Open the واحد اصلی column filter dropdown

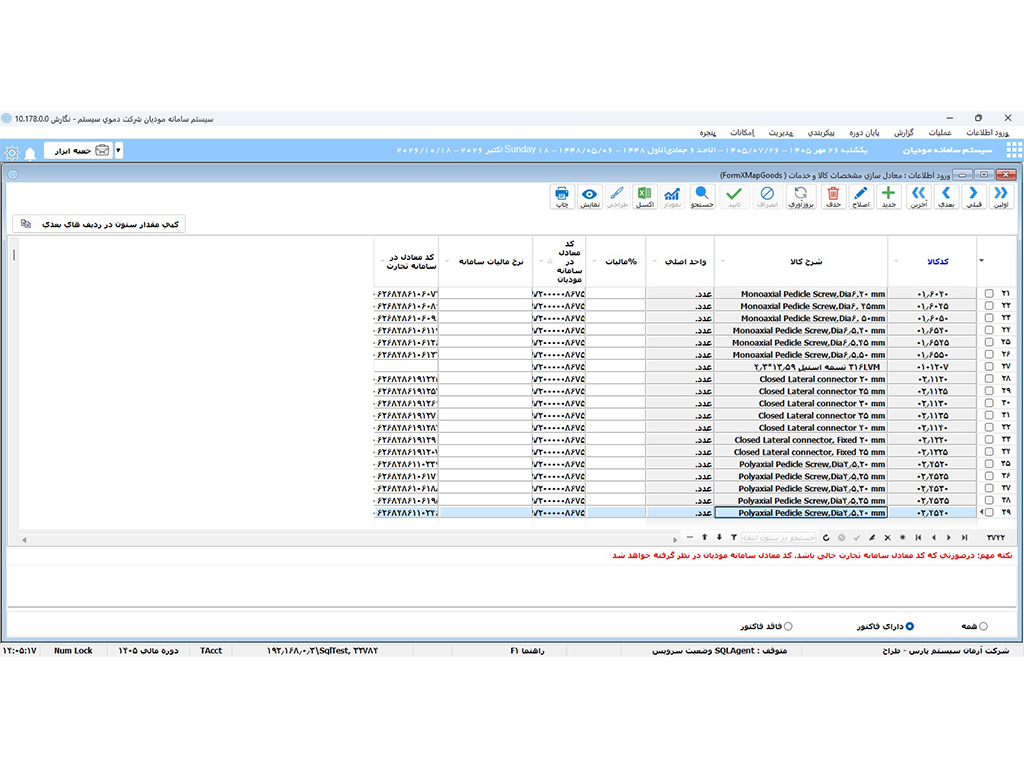pos(654,261)
